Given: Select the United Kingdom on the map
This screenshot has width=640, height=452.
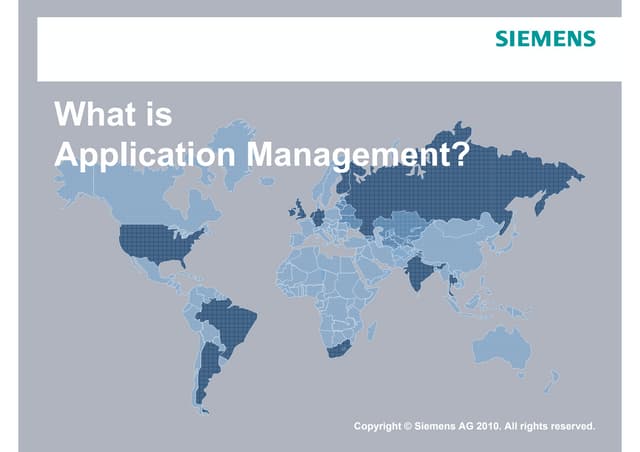Looking at the screenshot, I should [300, 211].
